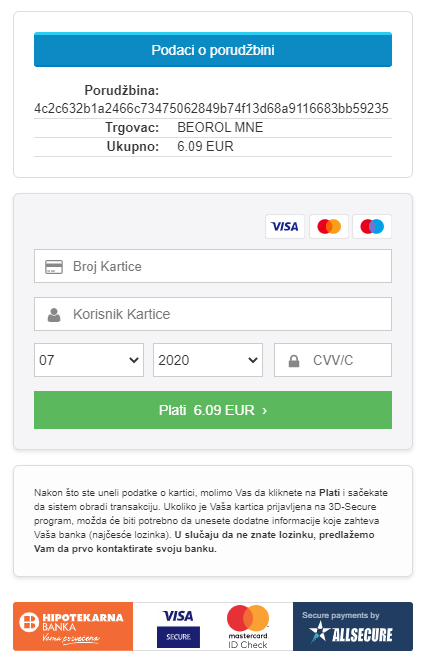Click the Visa Secure badge
The width and height of the screenshot is (428, 662).
point(178,628)
